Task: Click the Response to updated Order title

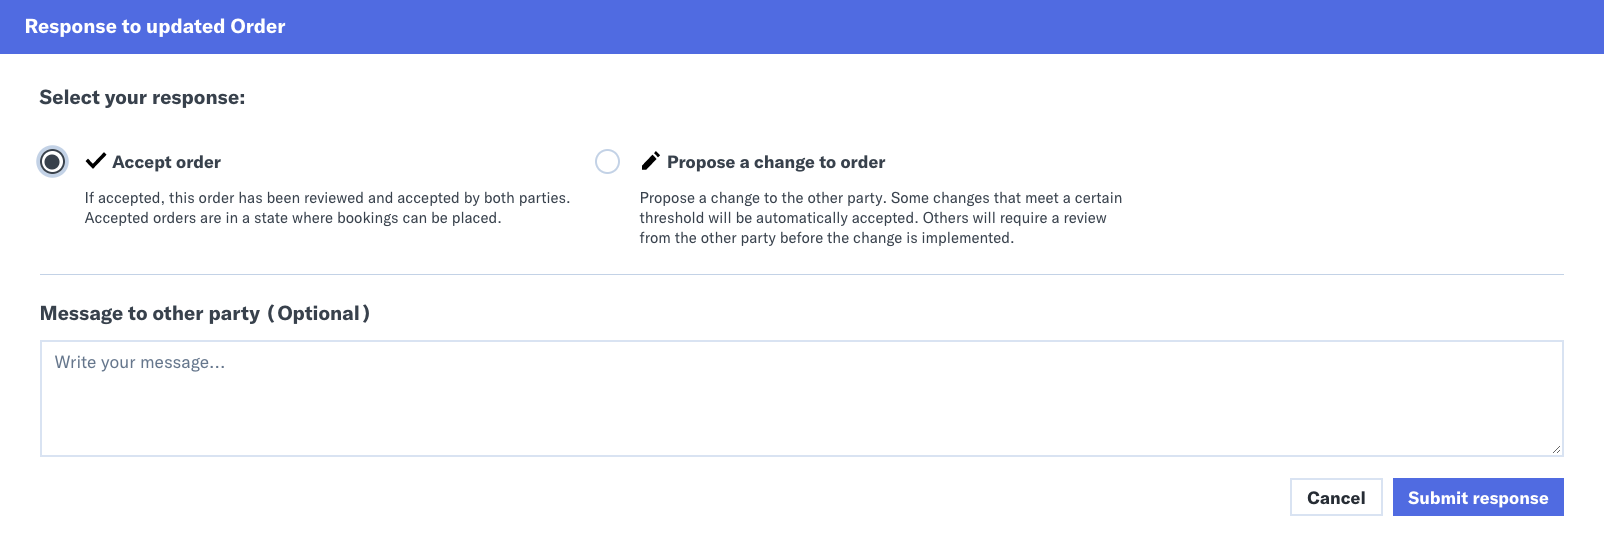Action: [x=155, y=27]
